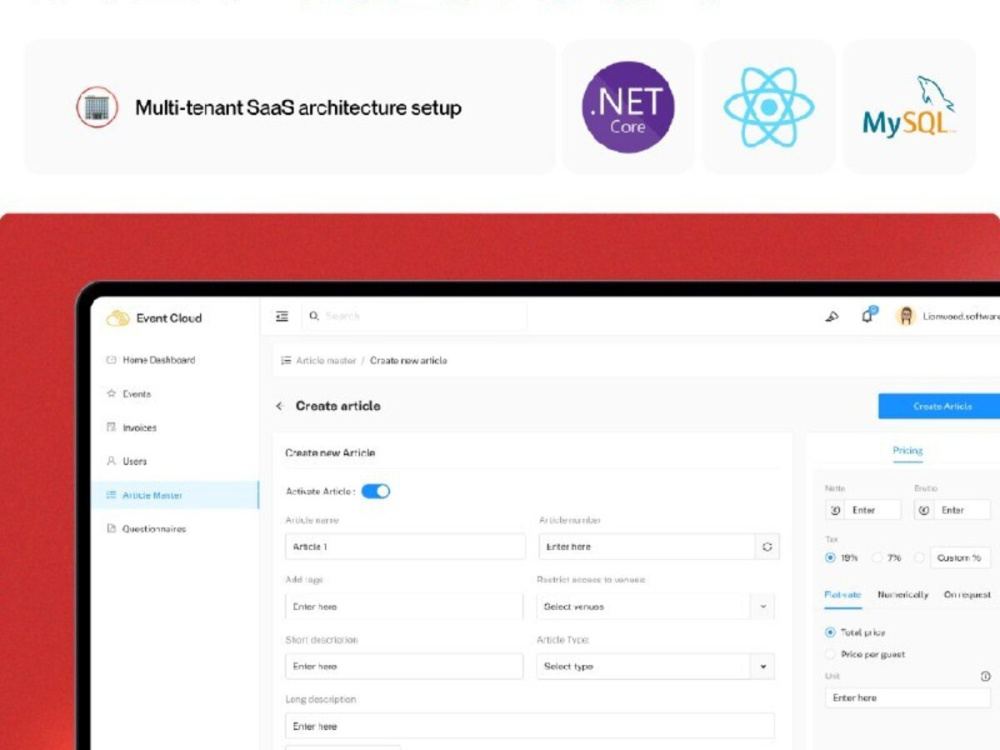
Task: Click the Event Cloud logo icon
Action: (x=118, y=318)
